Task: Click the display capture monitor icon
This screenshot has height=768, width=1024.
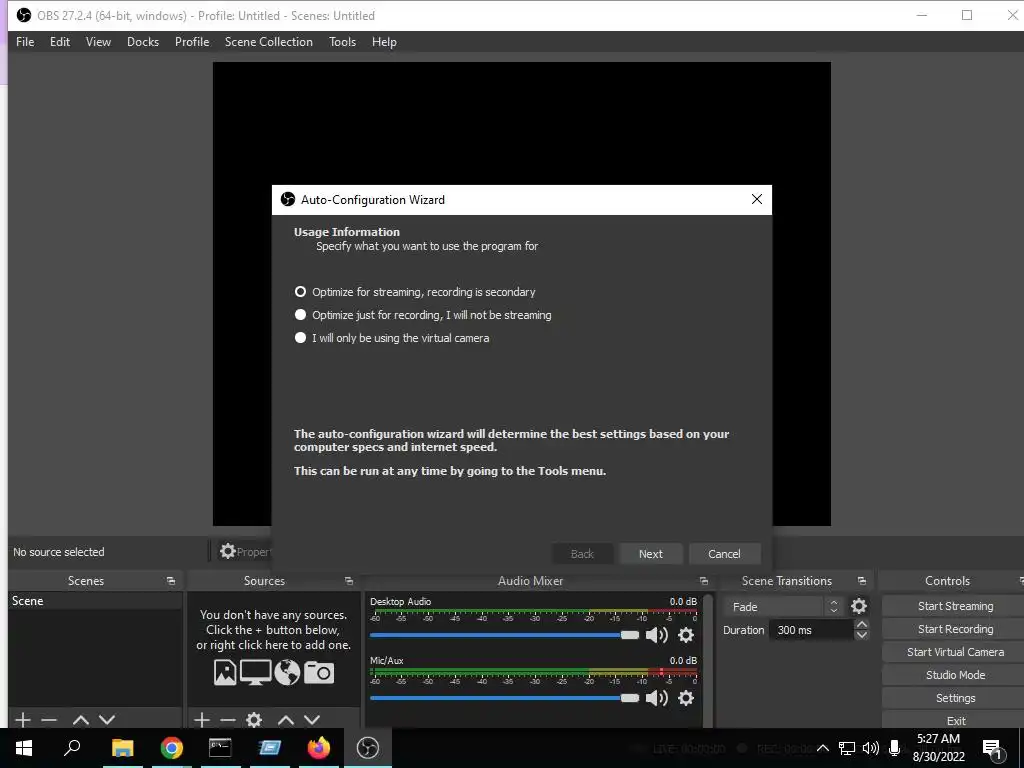Action: coord(255,672)
